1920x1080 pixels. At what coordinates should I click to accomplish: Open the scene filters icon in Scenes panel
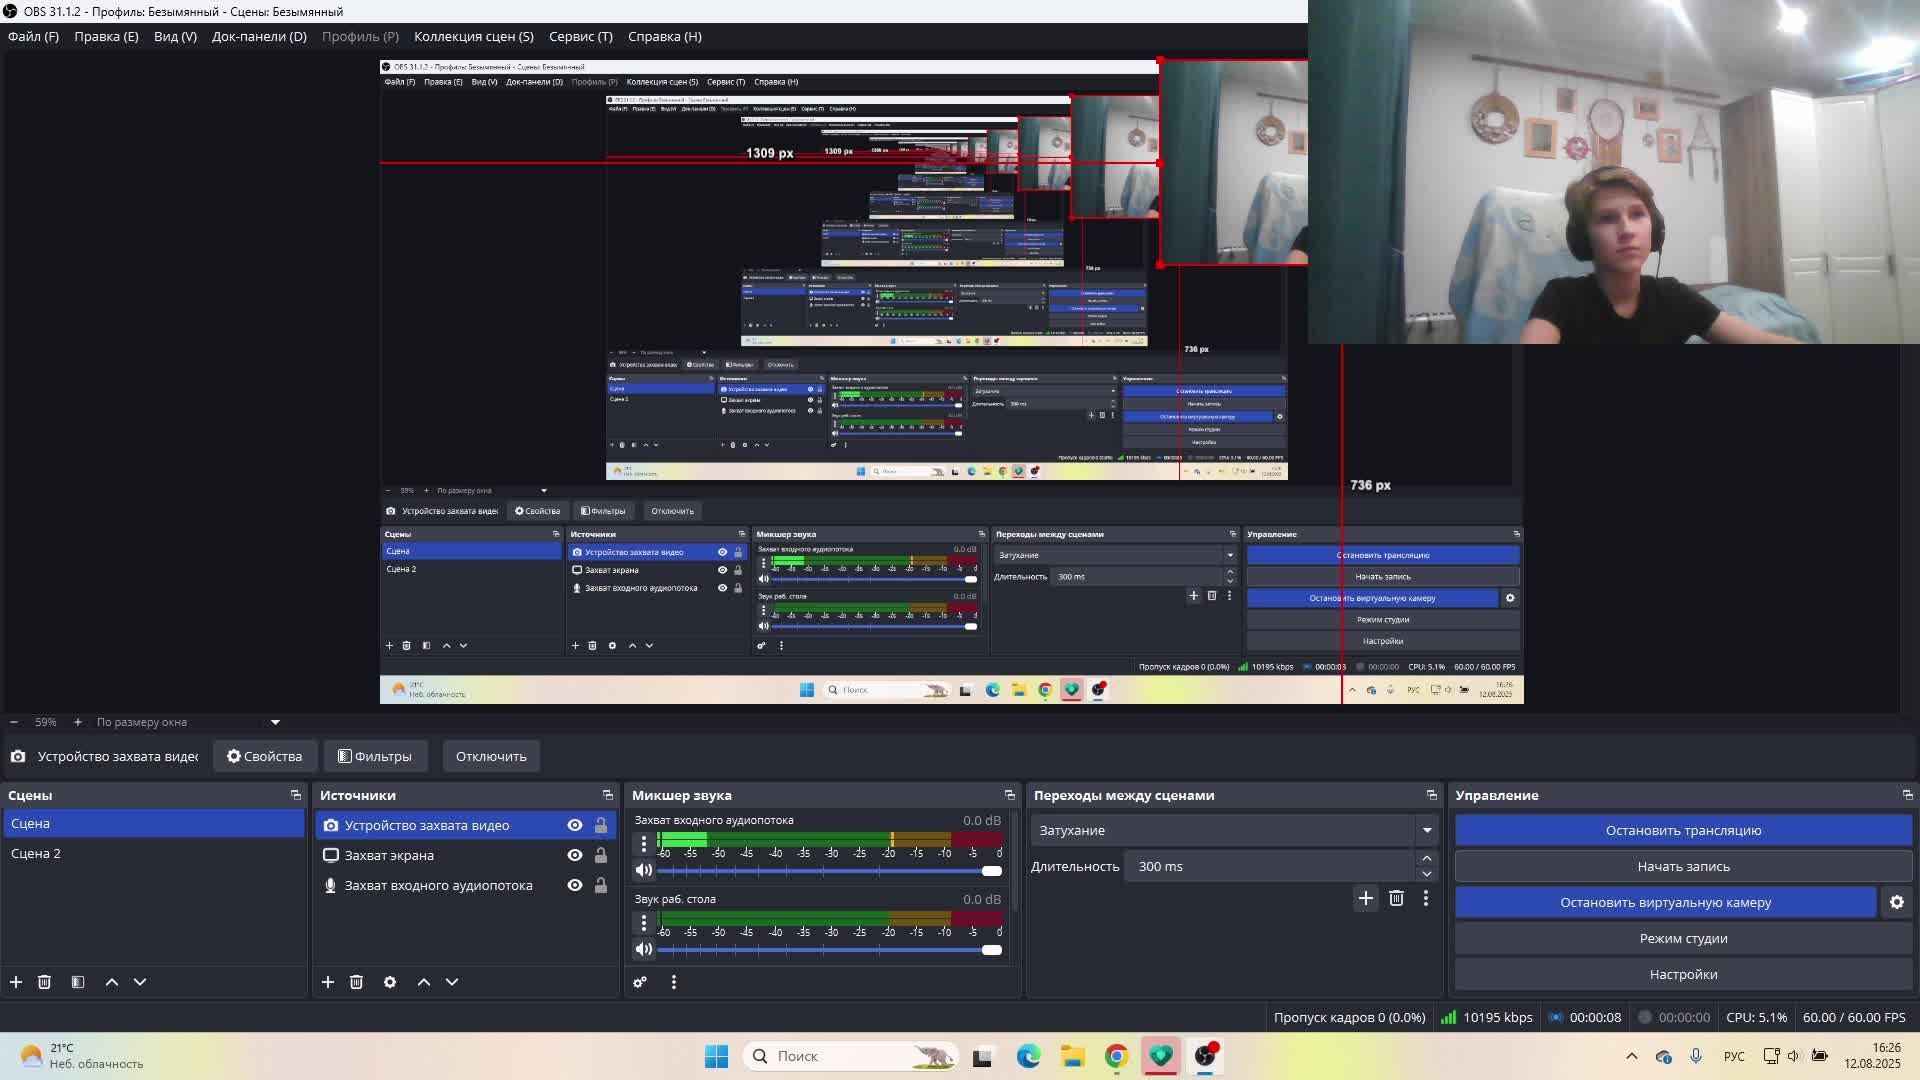[x=78, y=982]
